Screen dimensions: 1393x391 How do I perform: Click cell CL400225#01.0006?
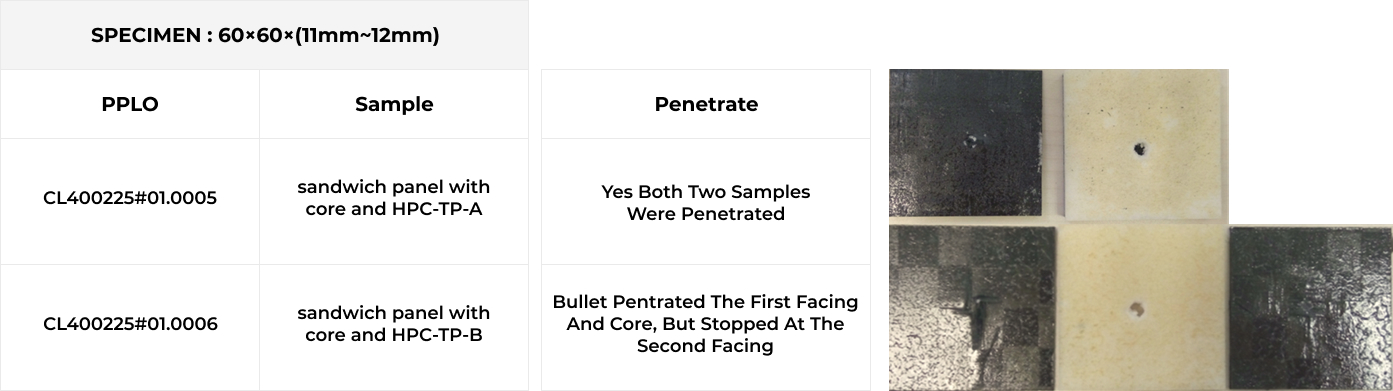click(130, 324)
